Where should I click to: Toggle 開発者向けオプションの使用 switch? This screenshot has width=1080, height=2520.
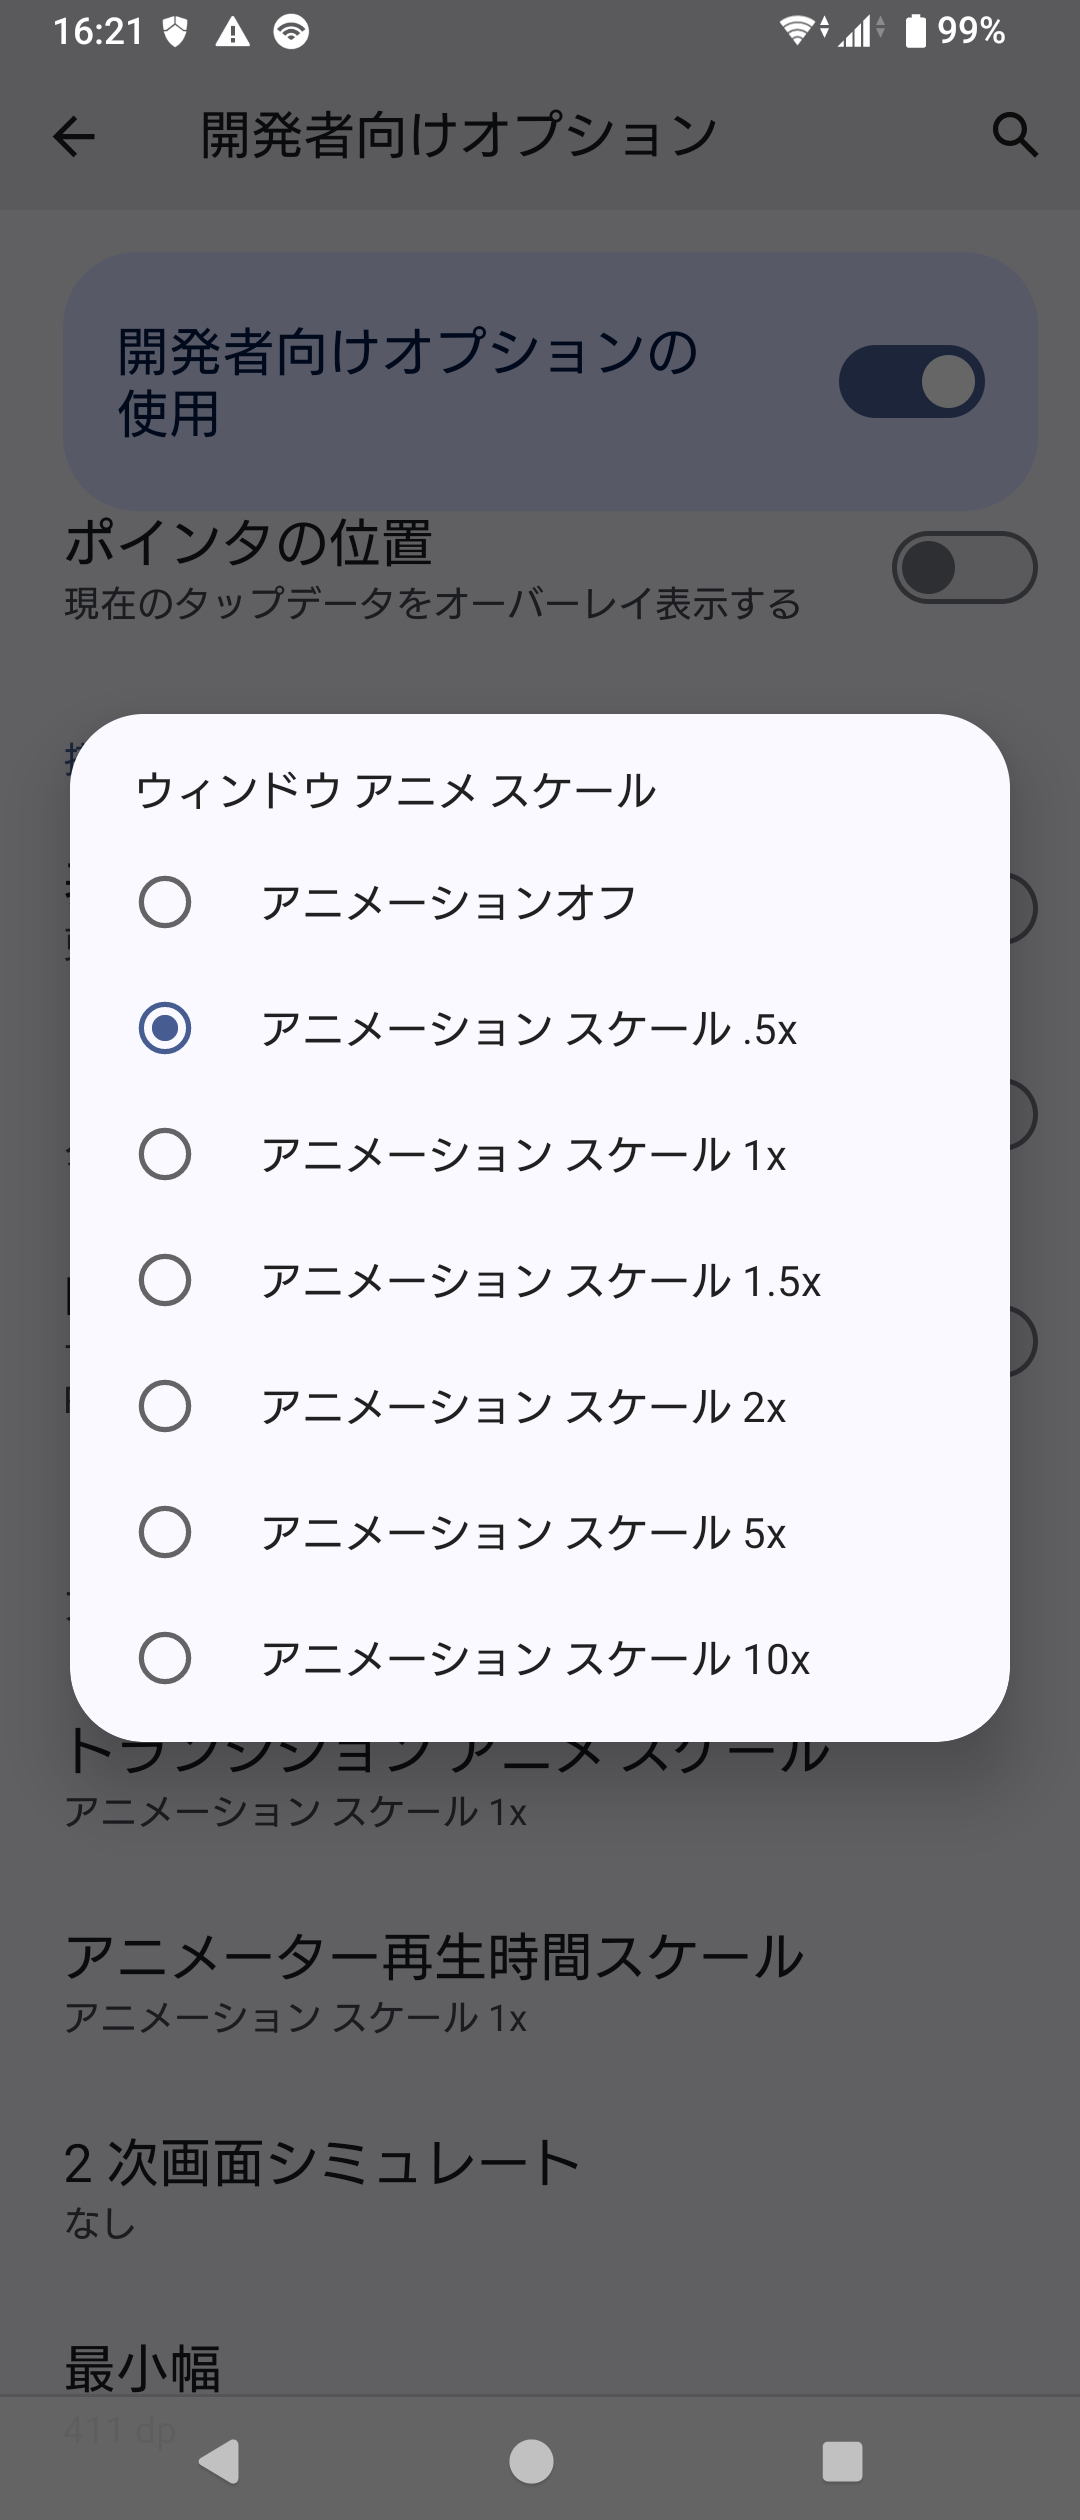point(911,382)
